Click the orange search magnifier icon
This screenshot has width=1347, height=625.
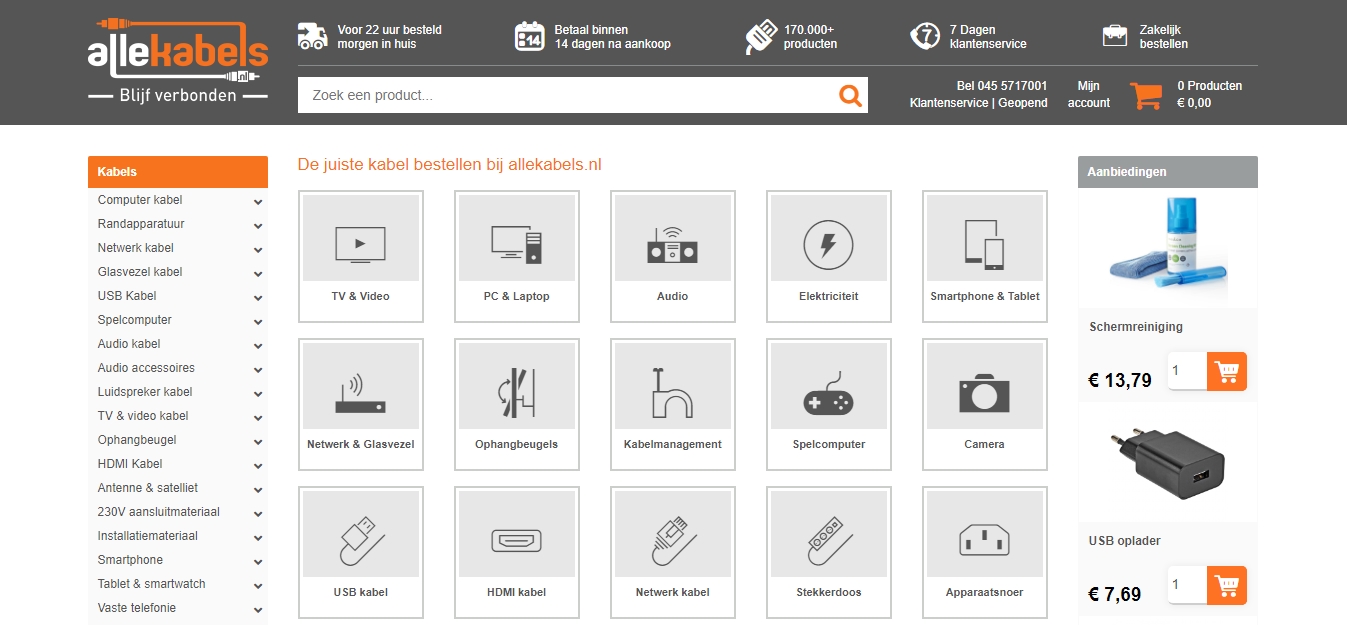click(850, 96)
